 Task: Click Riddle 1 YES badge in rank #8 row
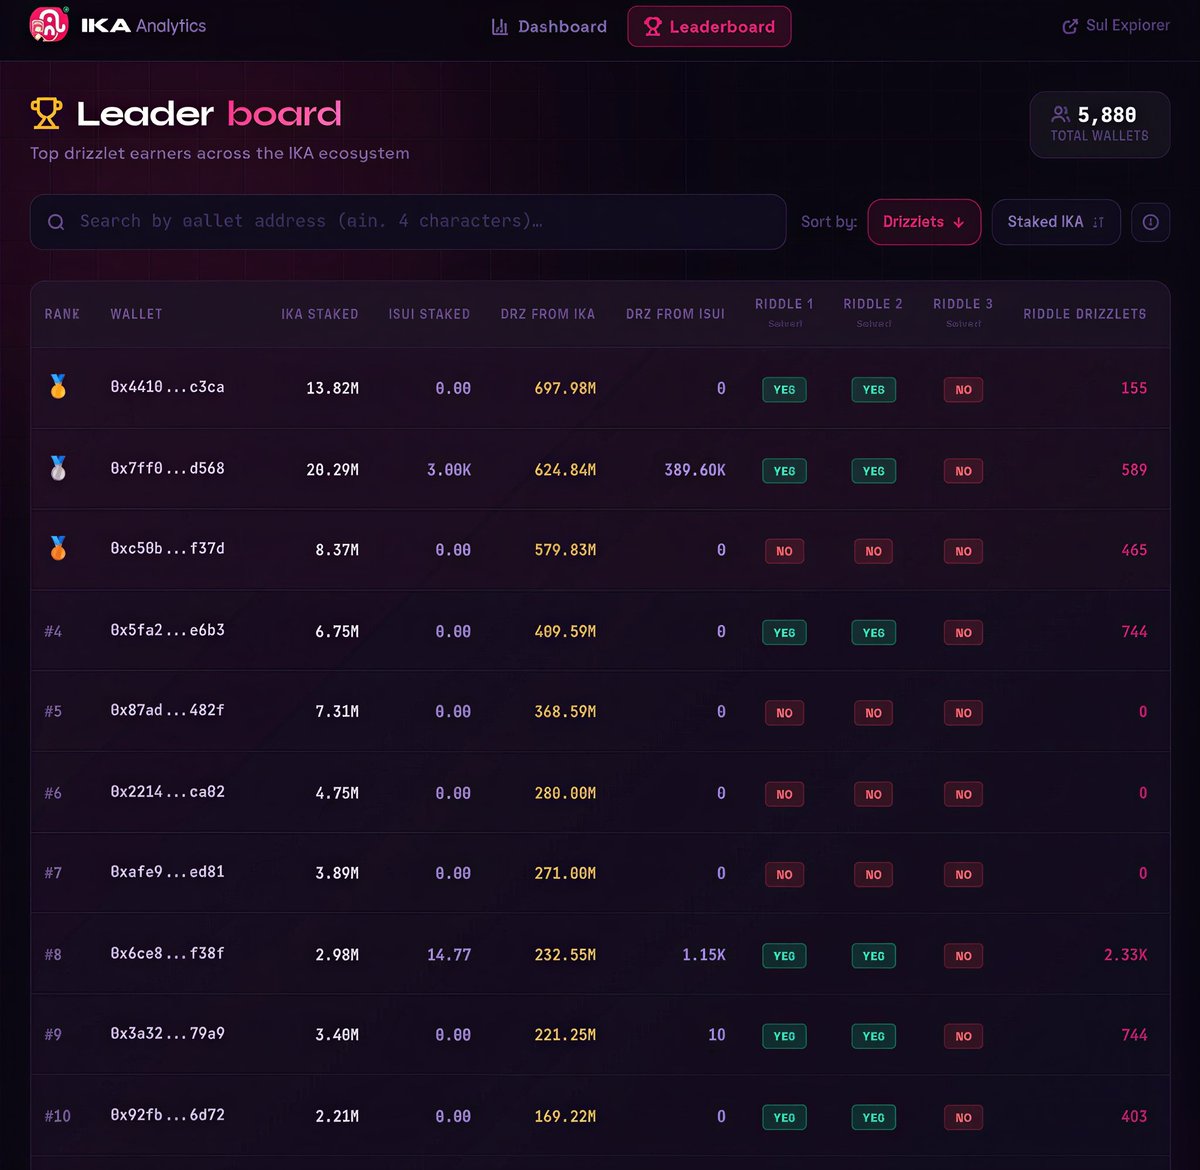(784, 956)
